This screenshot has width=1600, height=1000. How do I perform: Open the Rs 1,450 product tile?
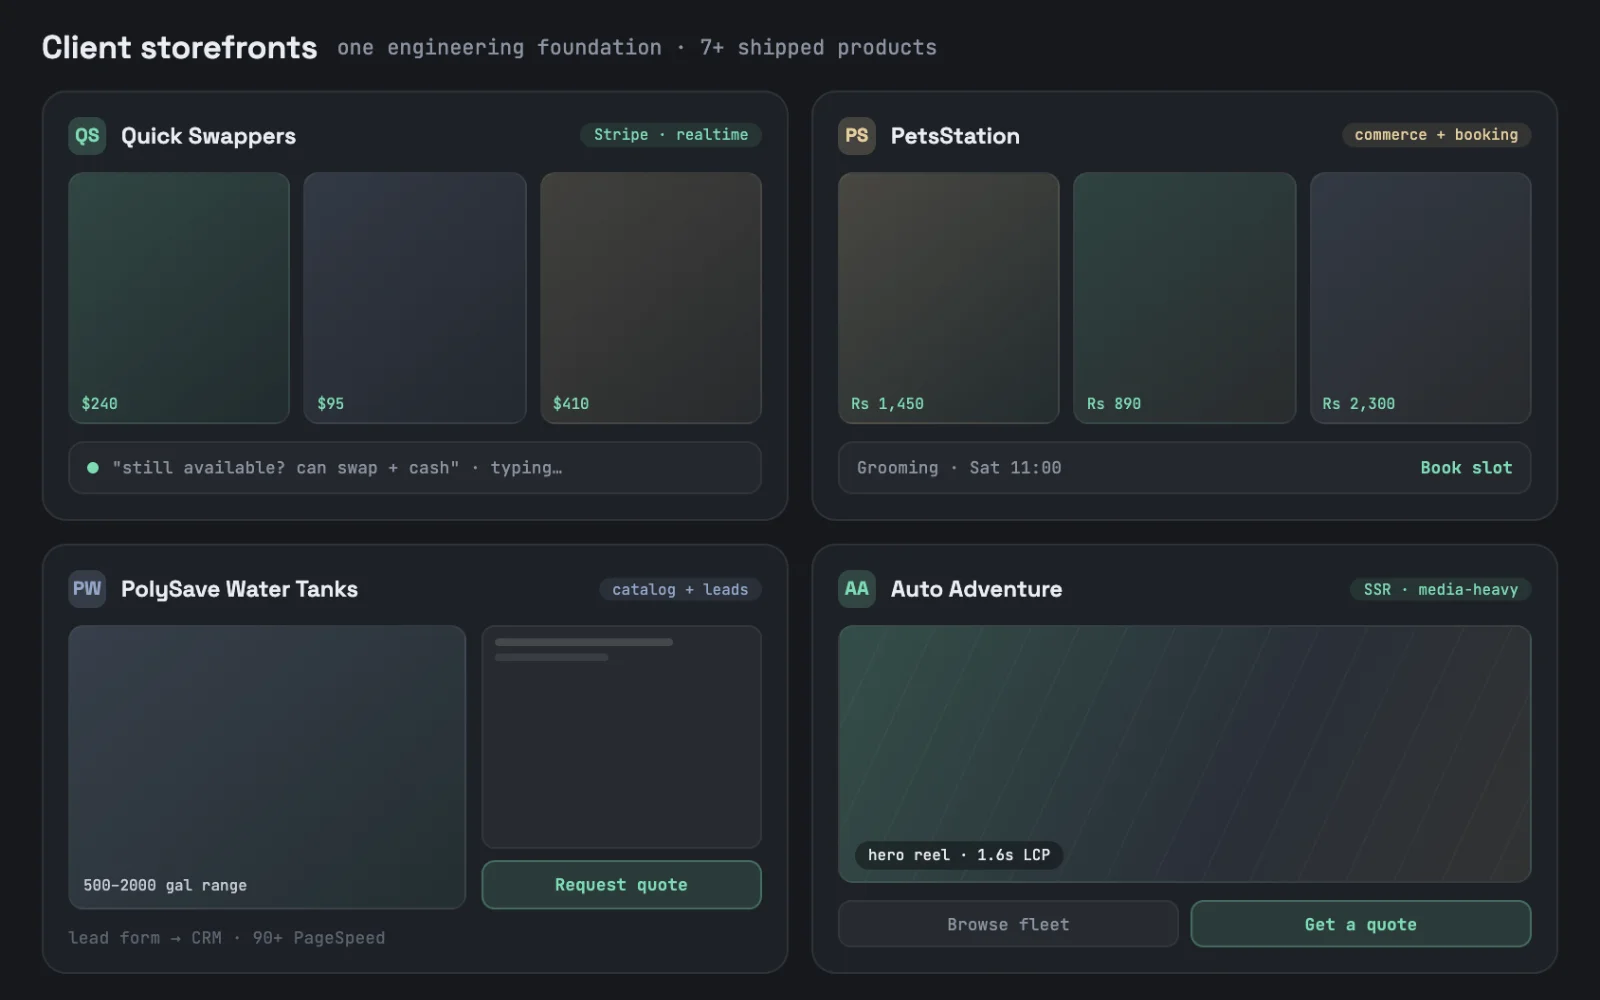point(949,298)
